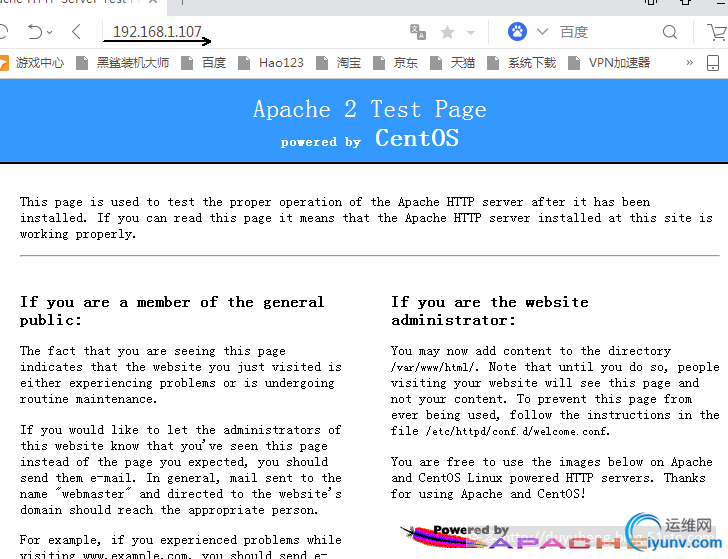
Task: Bookmark page with the star icon
Action: pos(448,32)
